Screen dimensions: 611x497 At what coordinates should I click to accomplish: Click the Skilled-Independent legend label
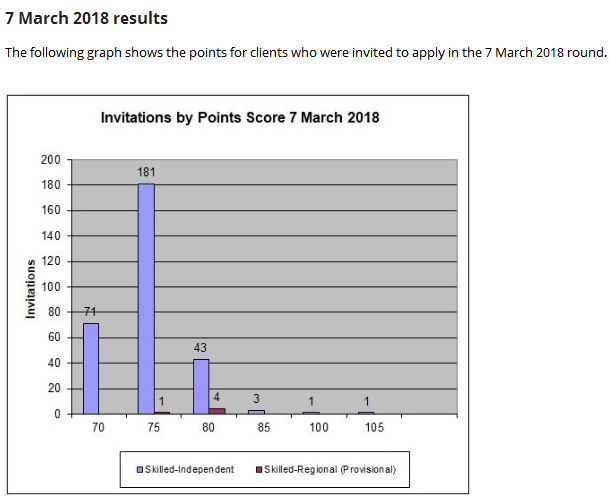[190, 469]
